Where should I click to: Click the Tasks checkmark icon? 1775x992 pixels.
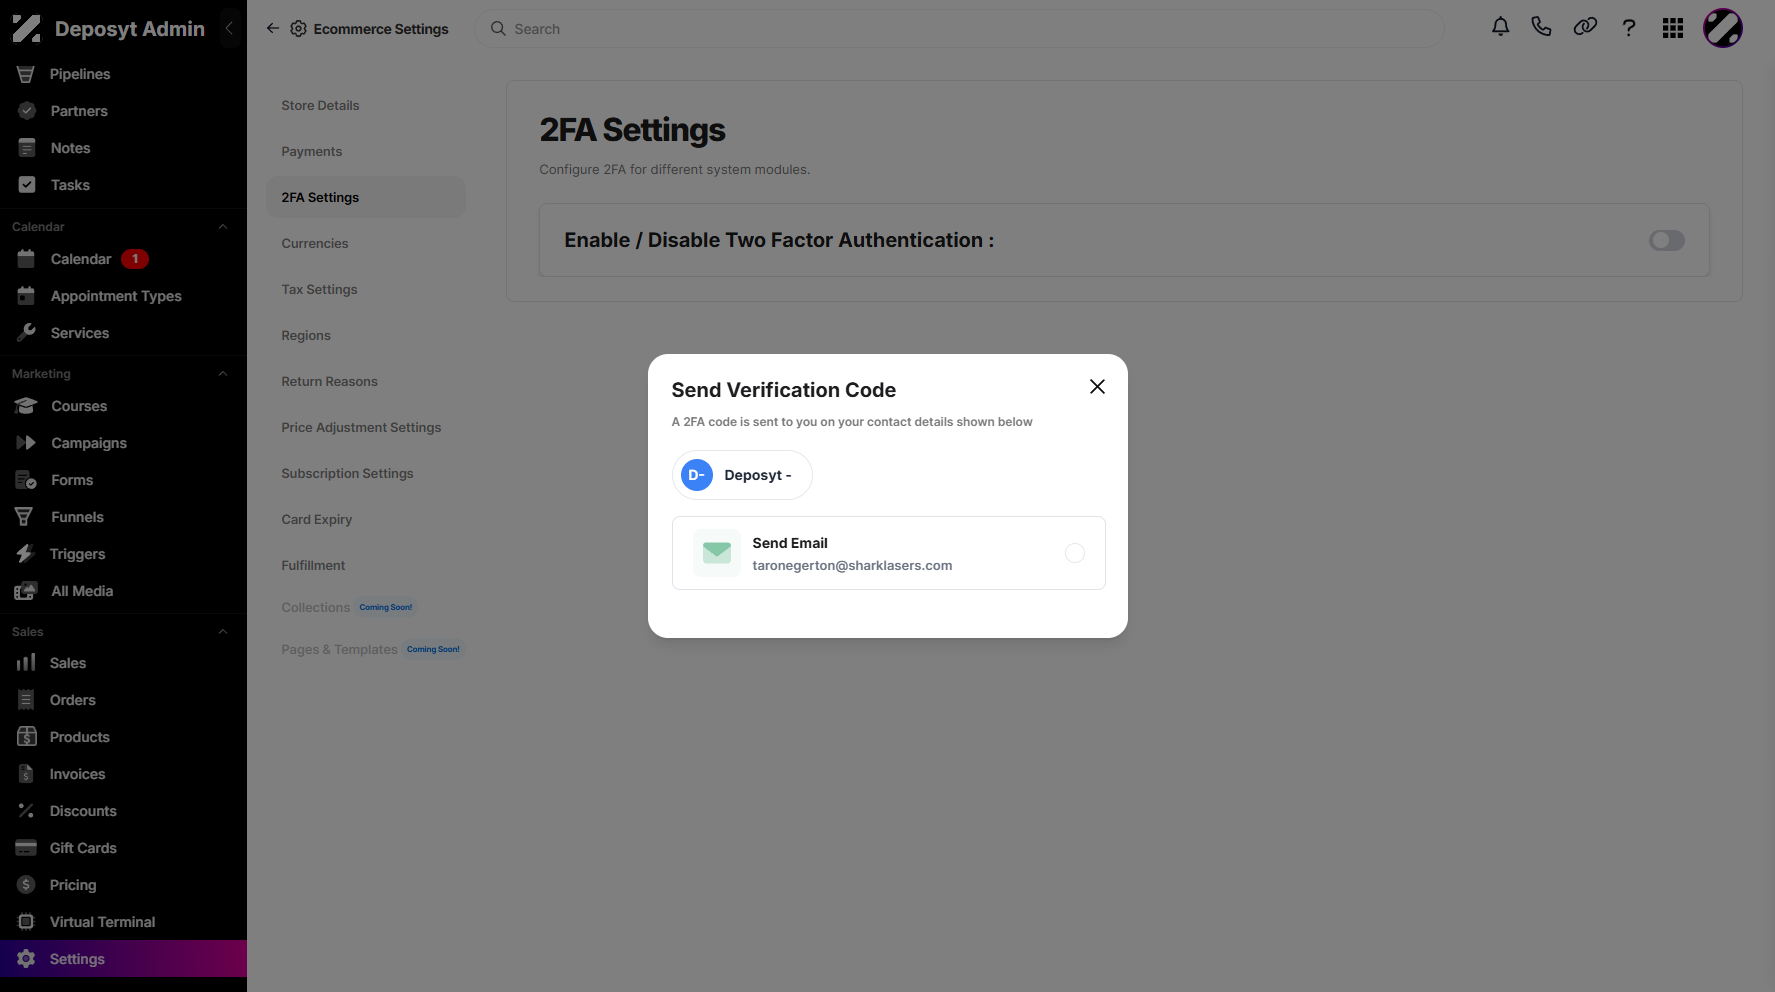[27, 185]
